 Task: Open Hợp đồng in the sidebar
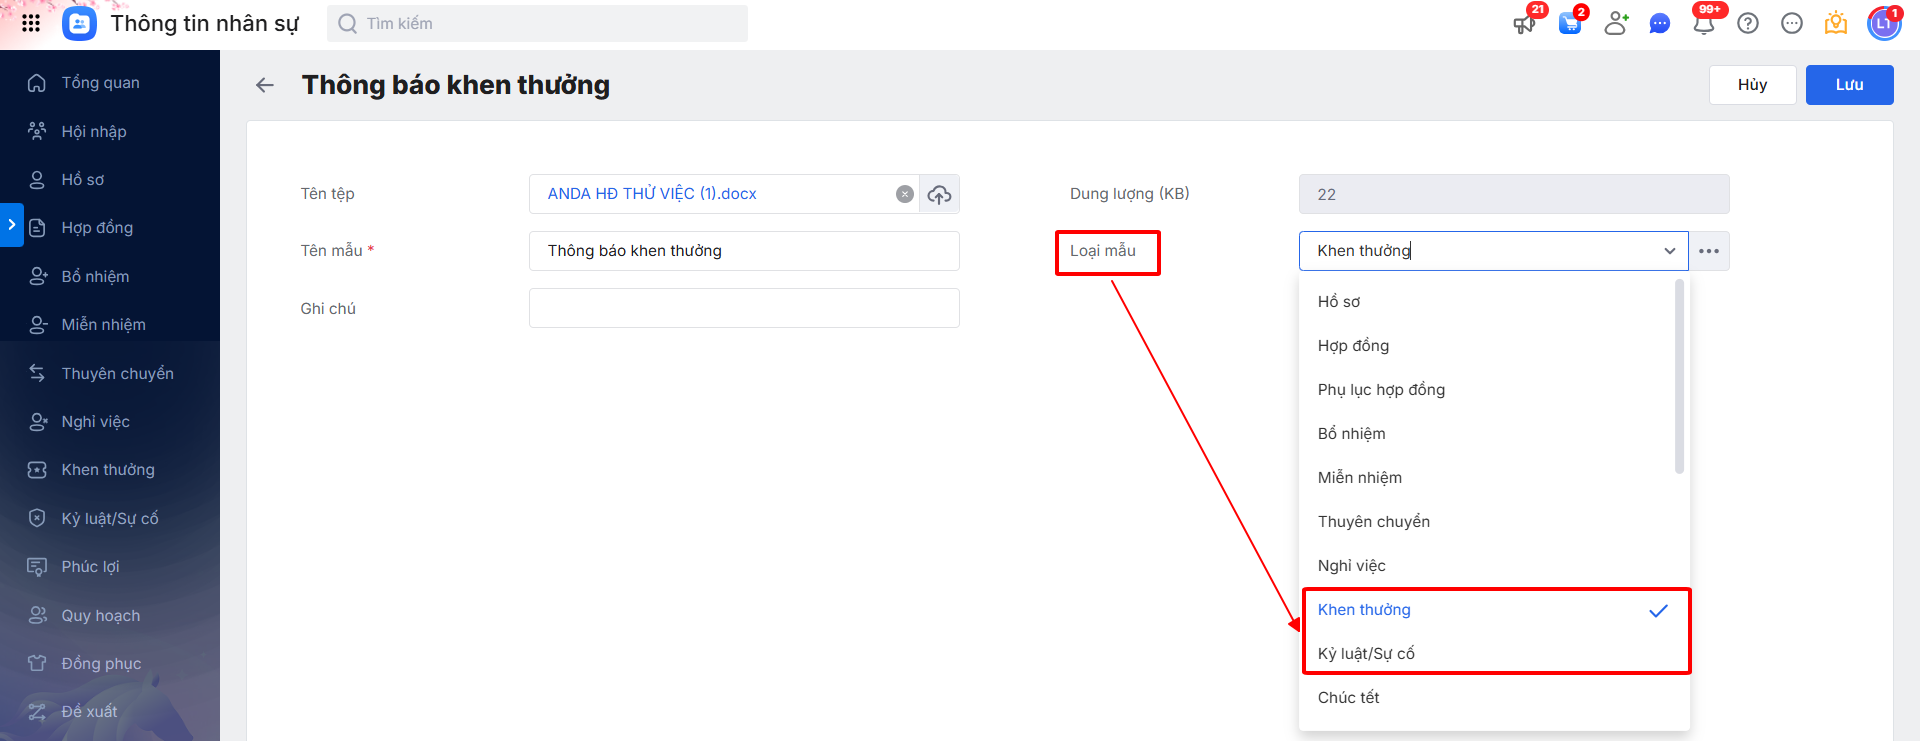[97, 228]
